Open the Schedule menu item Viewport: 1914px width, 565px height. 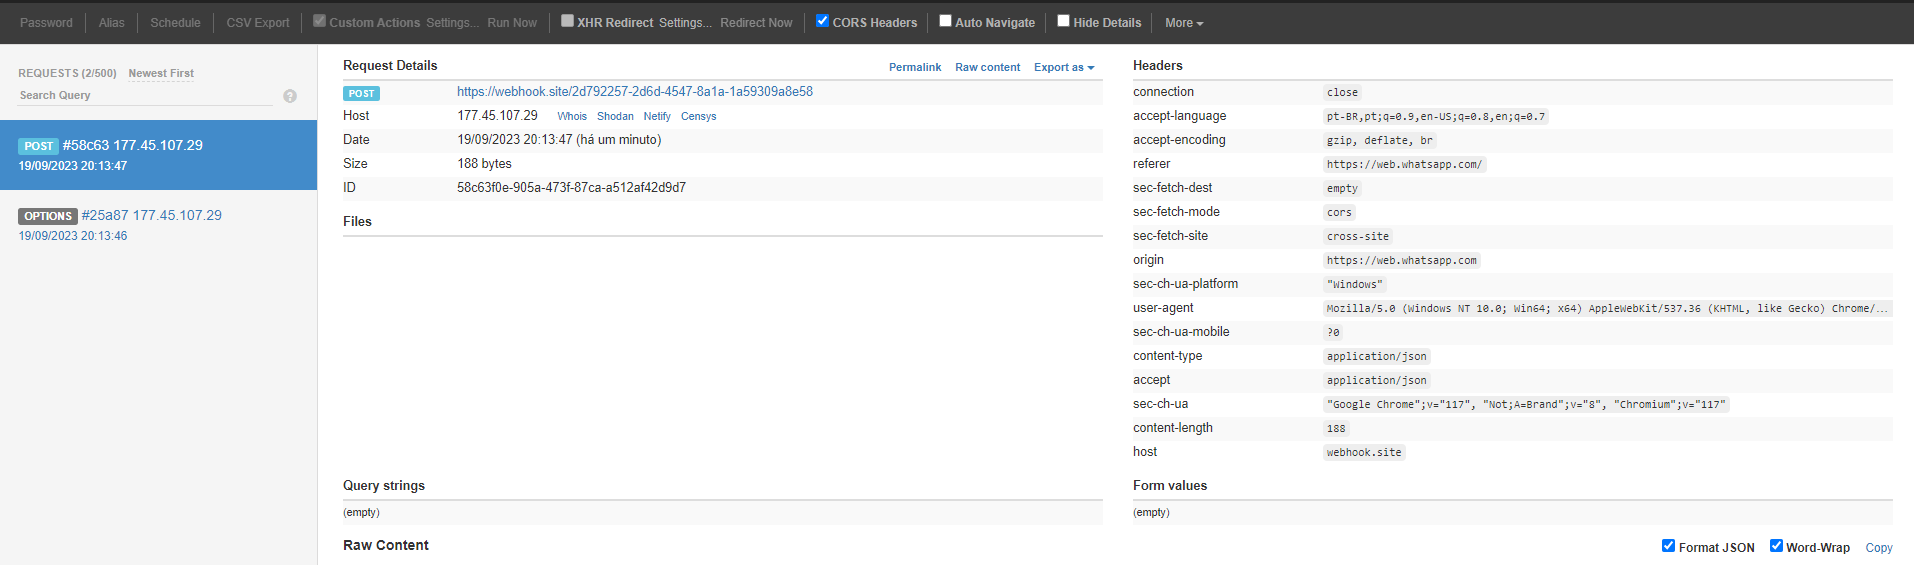click(175, 23)
